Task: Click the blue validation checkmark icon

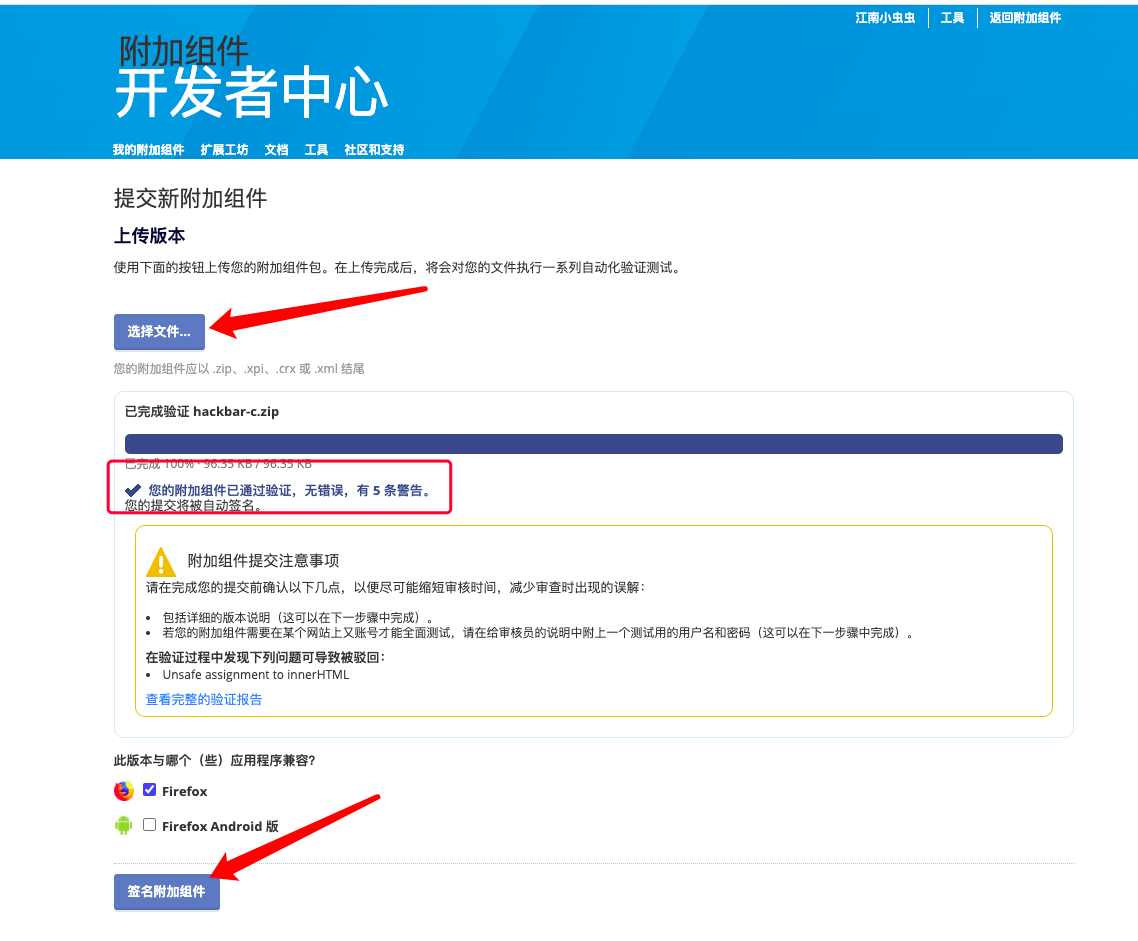Action: tap(133, 490)
